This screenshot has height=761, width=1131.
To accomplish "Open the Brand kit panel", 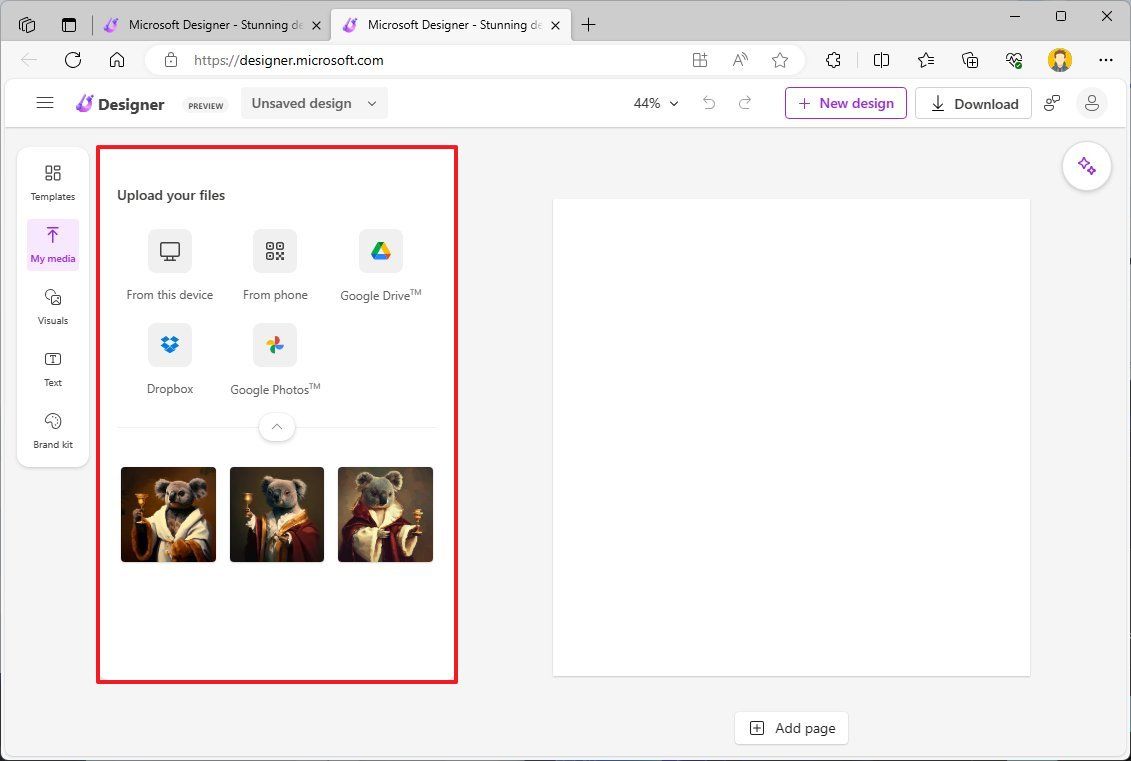I will pyautogui.click(x=52, y=430).
